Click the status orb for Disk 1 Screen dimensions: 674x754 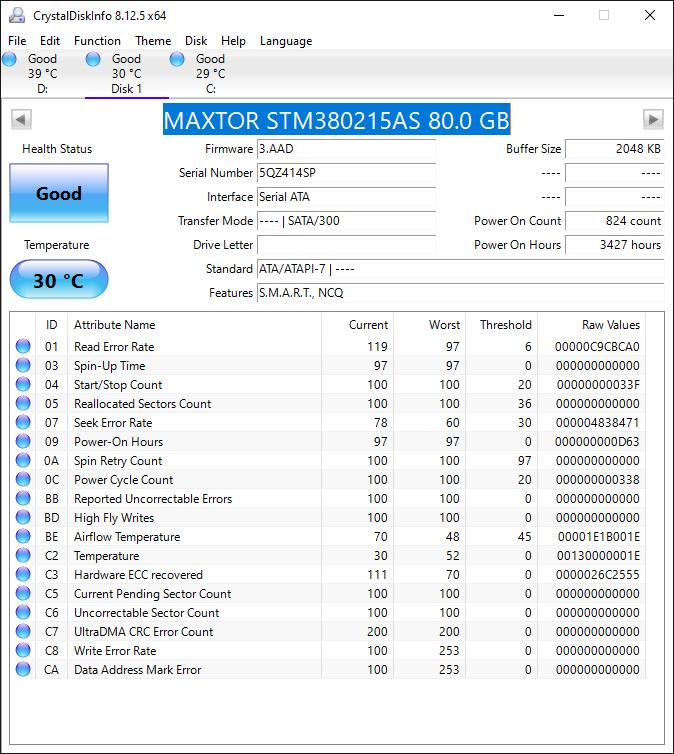coord(93,59)
